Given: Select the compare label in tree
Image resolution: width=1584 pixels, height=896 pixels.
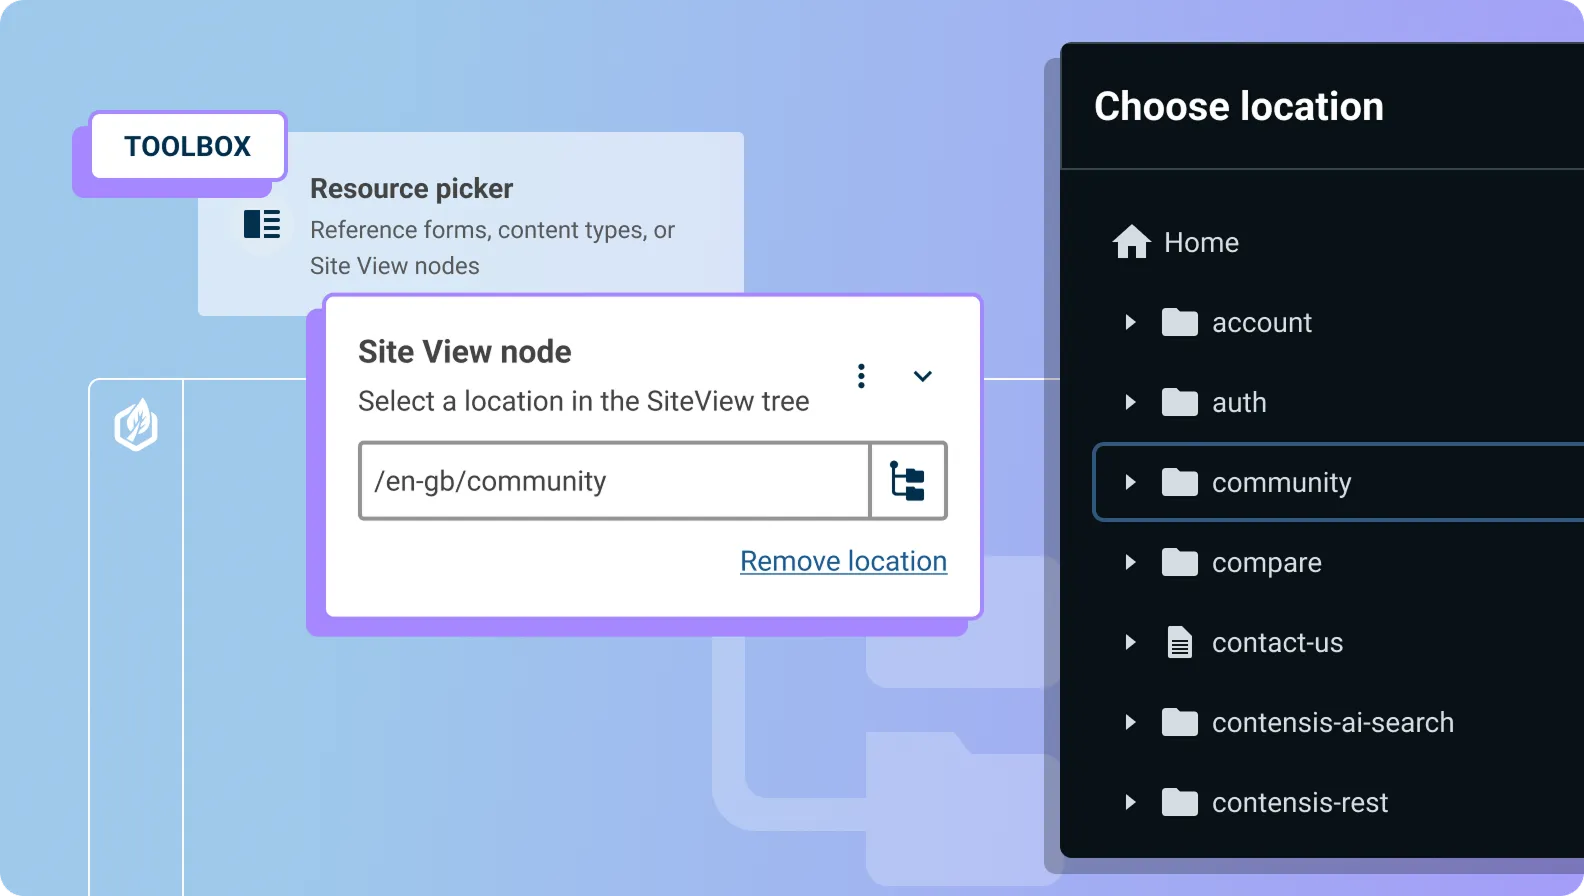Looking at the screenshot, I should [1267, 563].
